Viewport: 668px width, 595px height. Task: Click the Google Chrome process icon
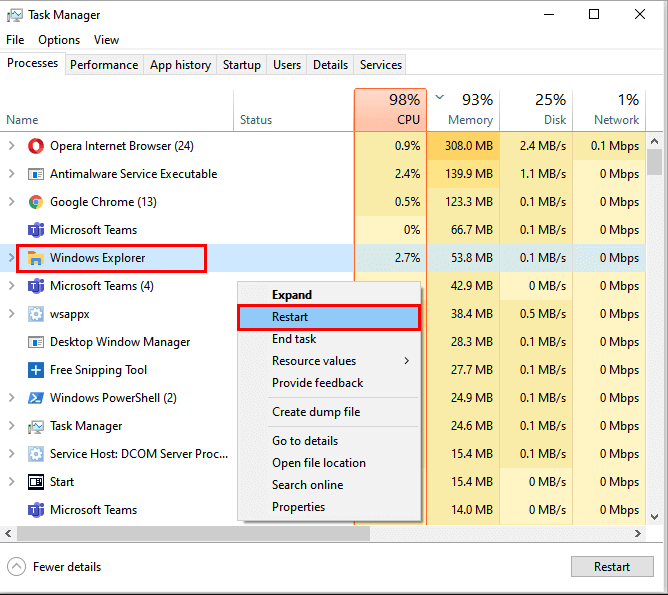(x=36, y=202)
